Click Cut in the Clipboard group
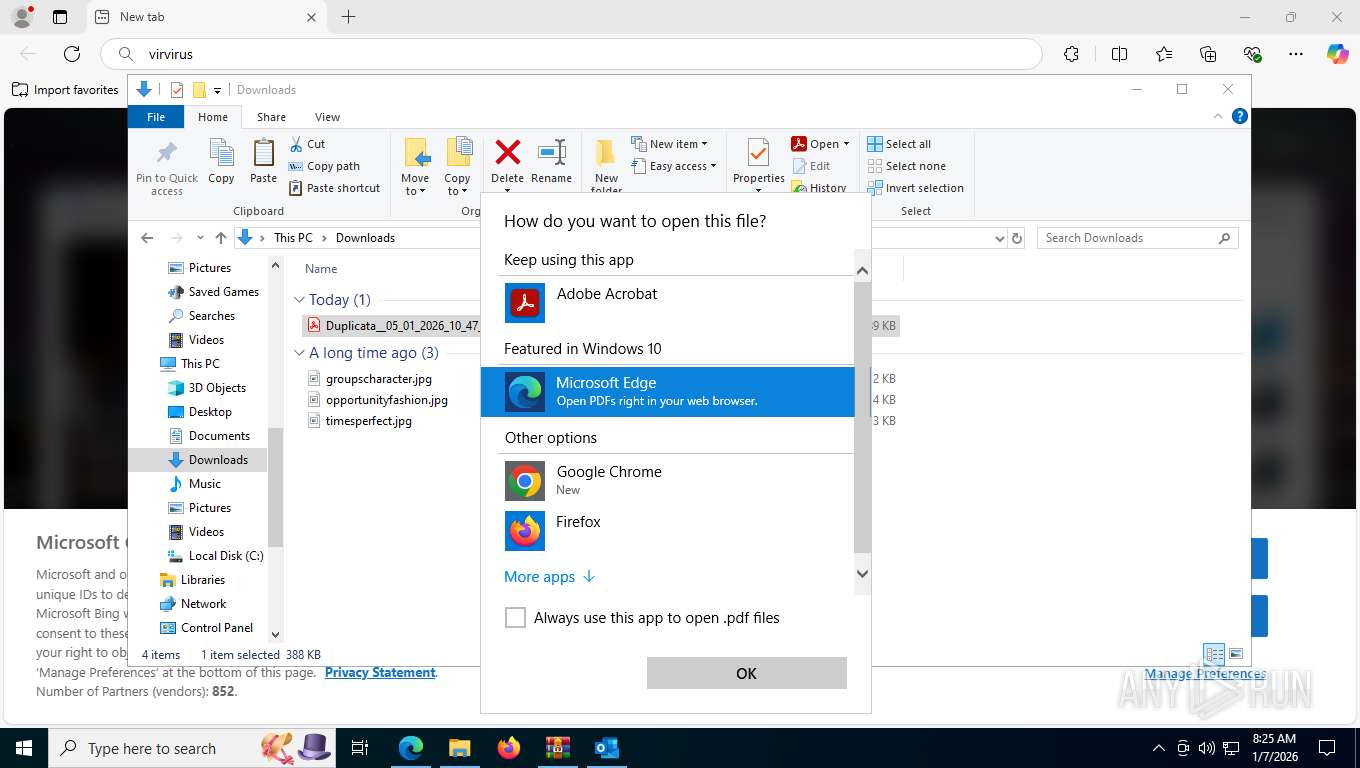Image resolution: width=1360 pixels, height=768 pixels. coord(307,144)
